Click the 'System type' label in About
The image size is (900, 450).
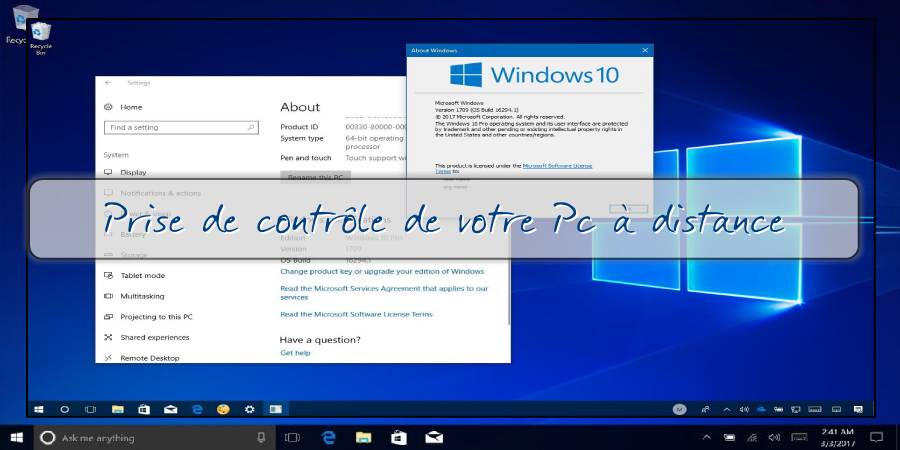[x=302, y=138]
